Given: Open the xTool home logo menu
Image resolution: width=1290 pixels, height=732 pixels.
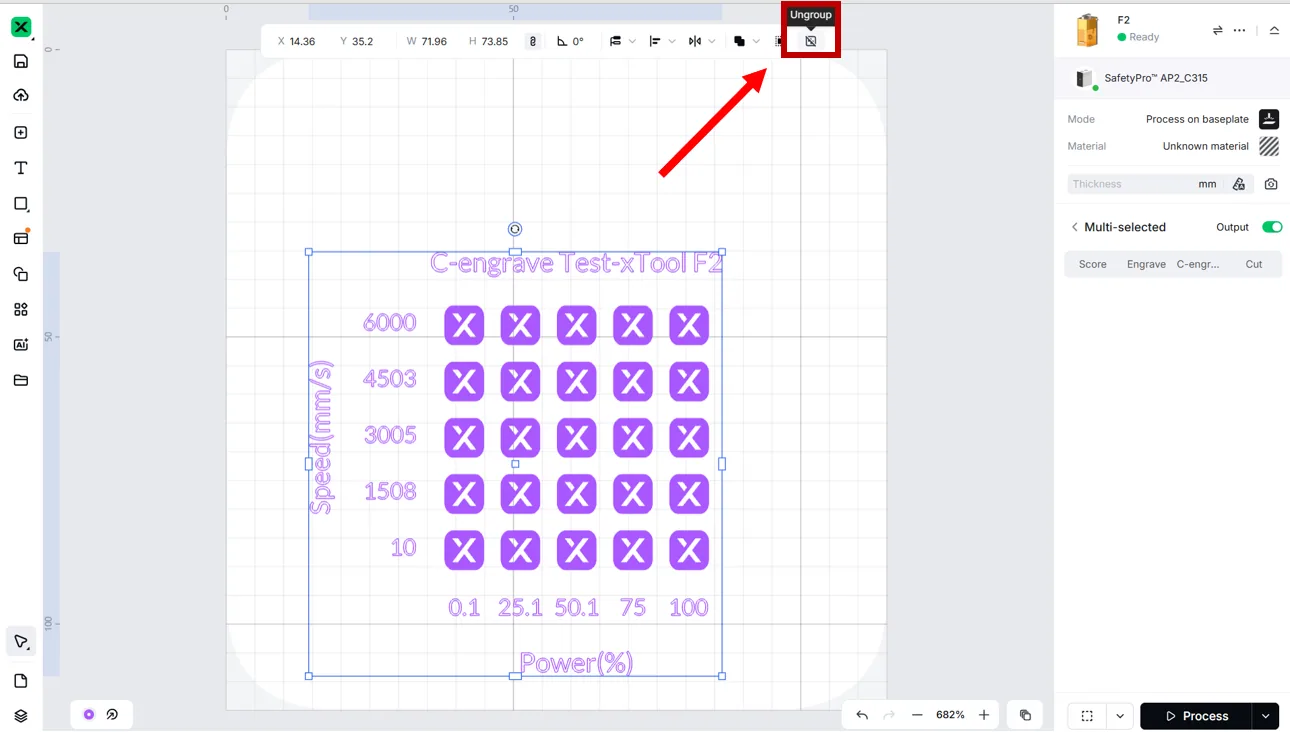Looking at the screenshot, I should pyautogui.click(x=21, y=27).
